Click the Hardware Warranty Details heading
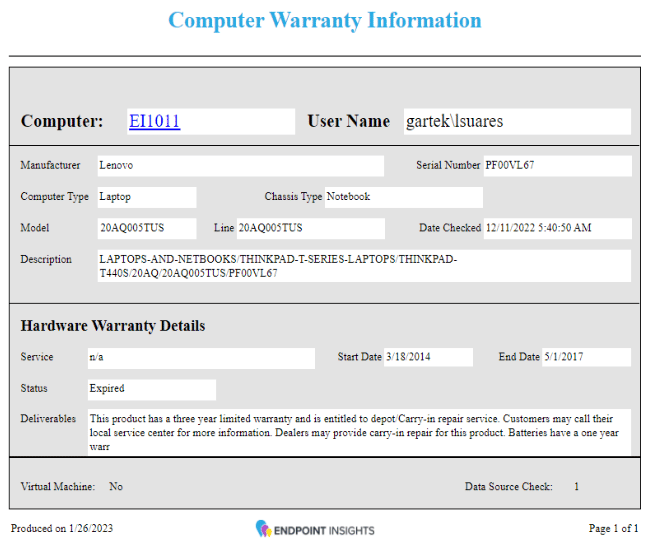The width and height of the screenshot is (657, 555). [x=113, y=326]
